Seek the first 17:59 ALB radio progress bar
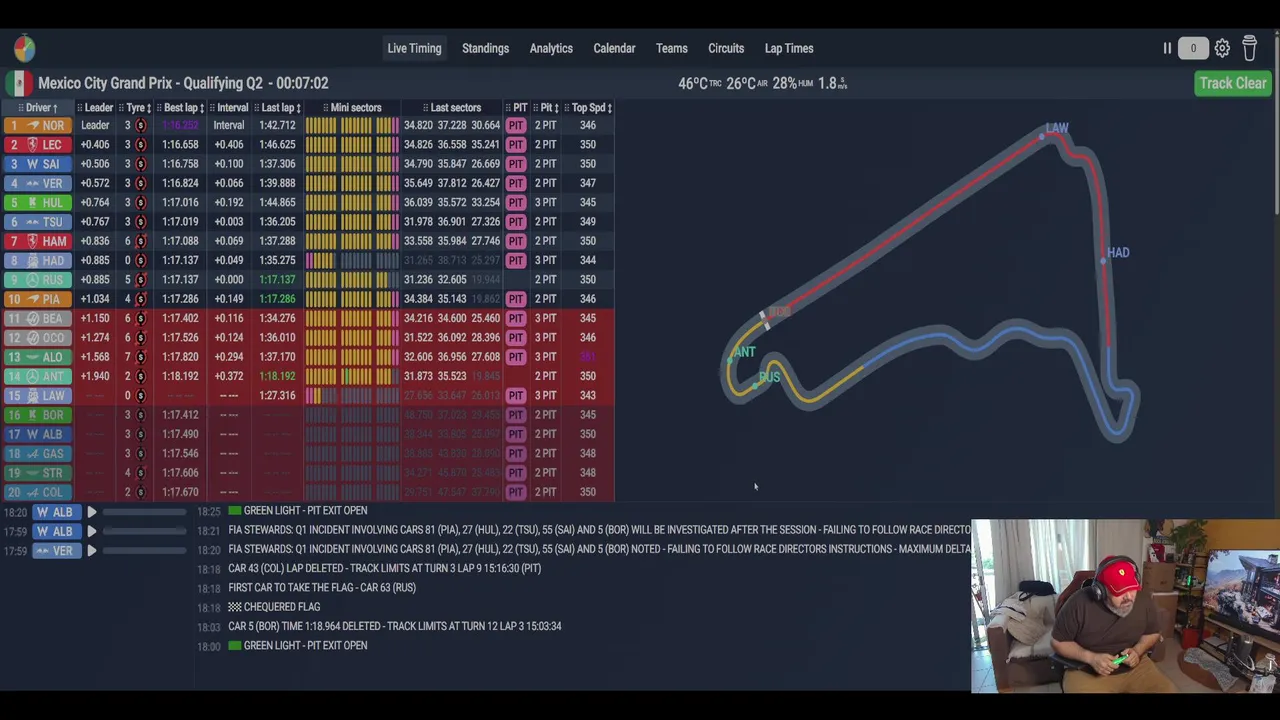The height and width of the screenshot is (720, 1280). coord(145,531)
